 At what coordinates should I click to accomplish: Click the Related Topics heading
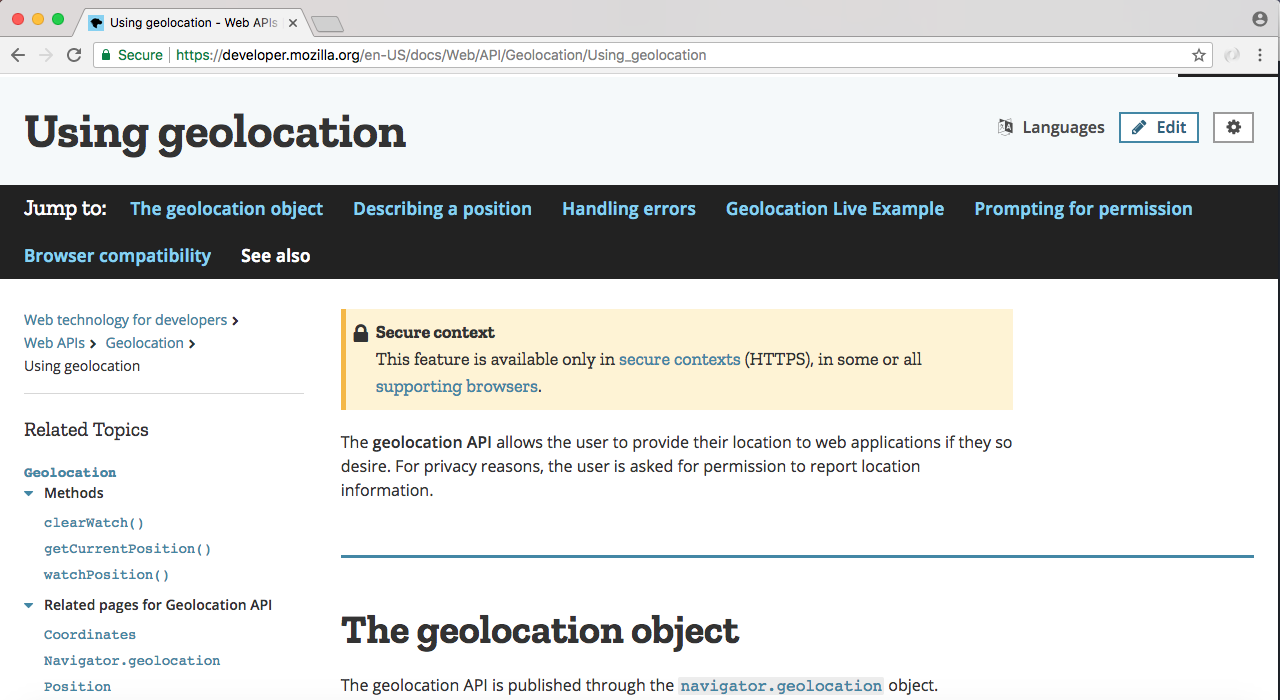click(86, 430)
